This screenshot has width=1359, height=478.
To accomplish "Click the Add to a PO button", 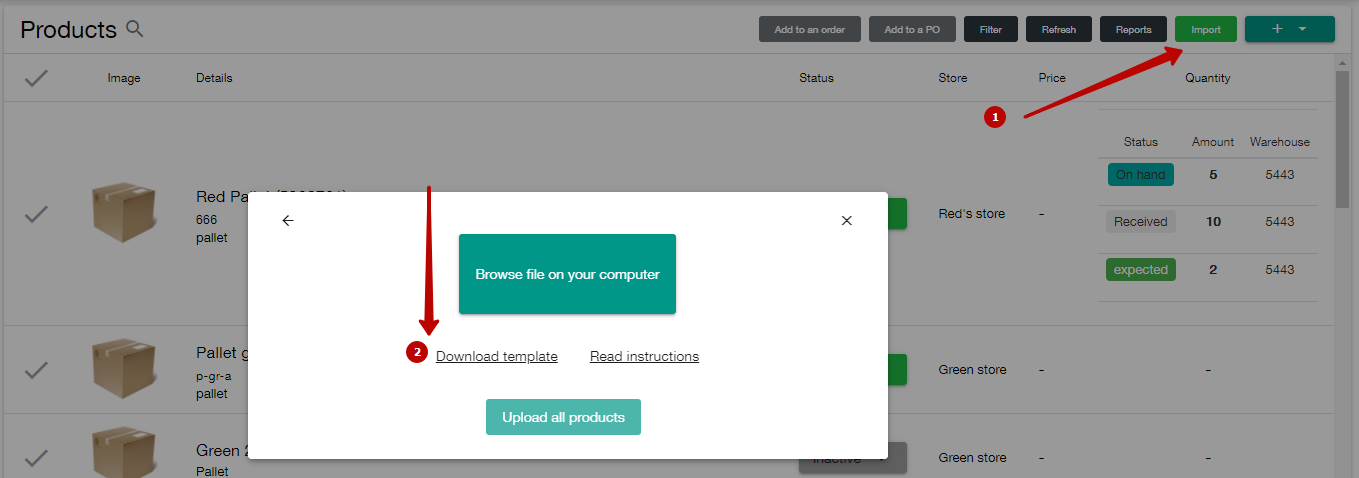I will point(912,29).
